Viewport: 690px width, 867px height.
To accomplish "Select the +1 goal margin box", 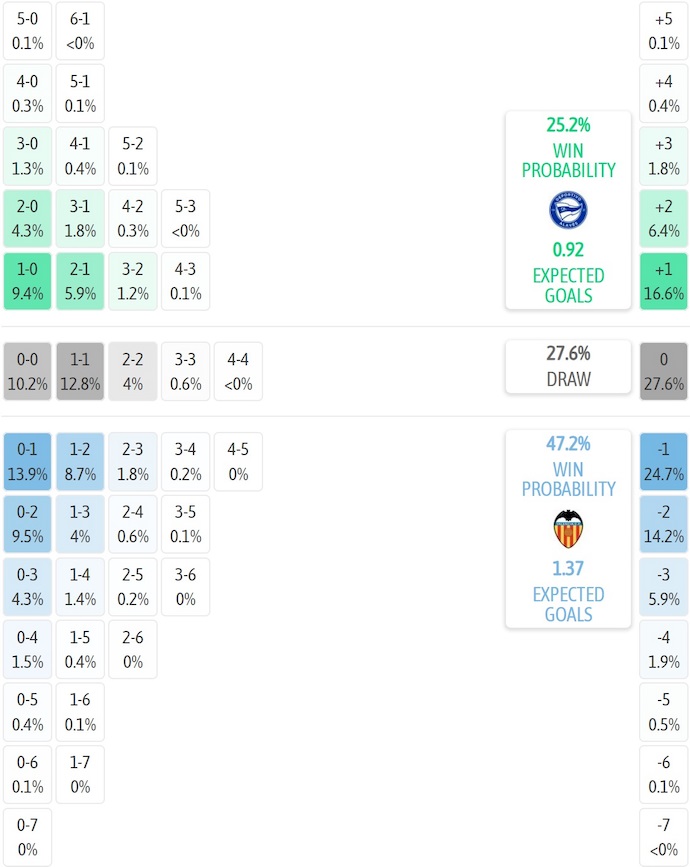I will click(x=664, y=282).
